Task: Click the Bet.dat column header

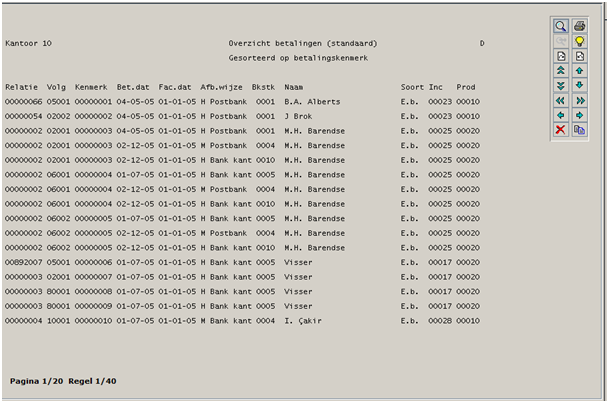Action: [132, 87]
